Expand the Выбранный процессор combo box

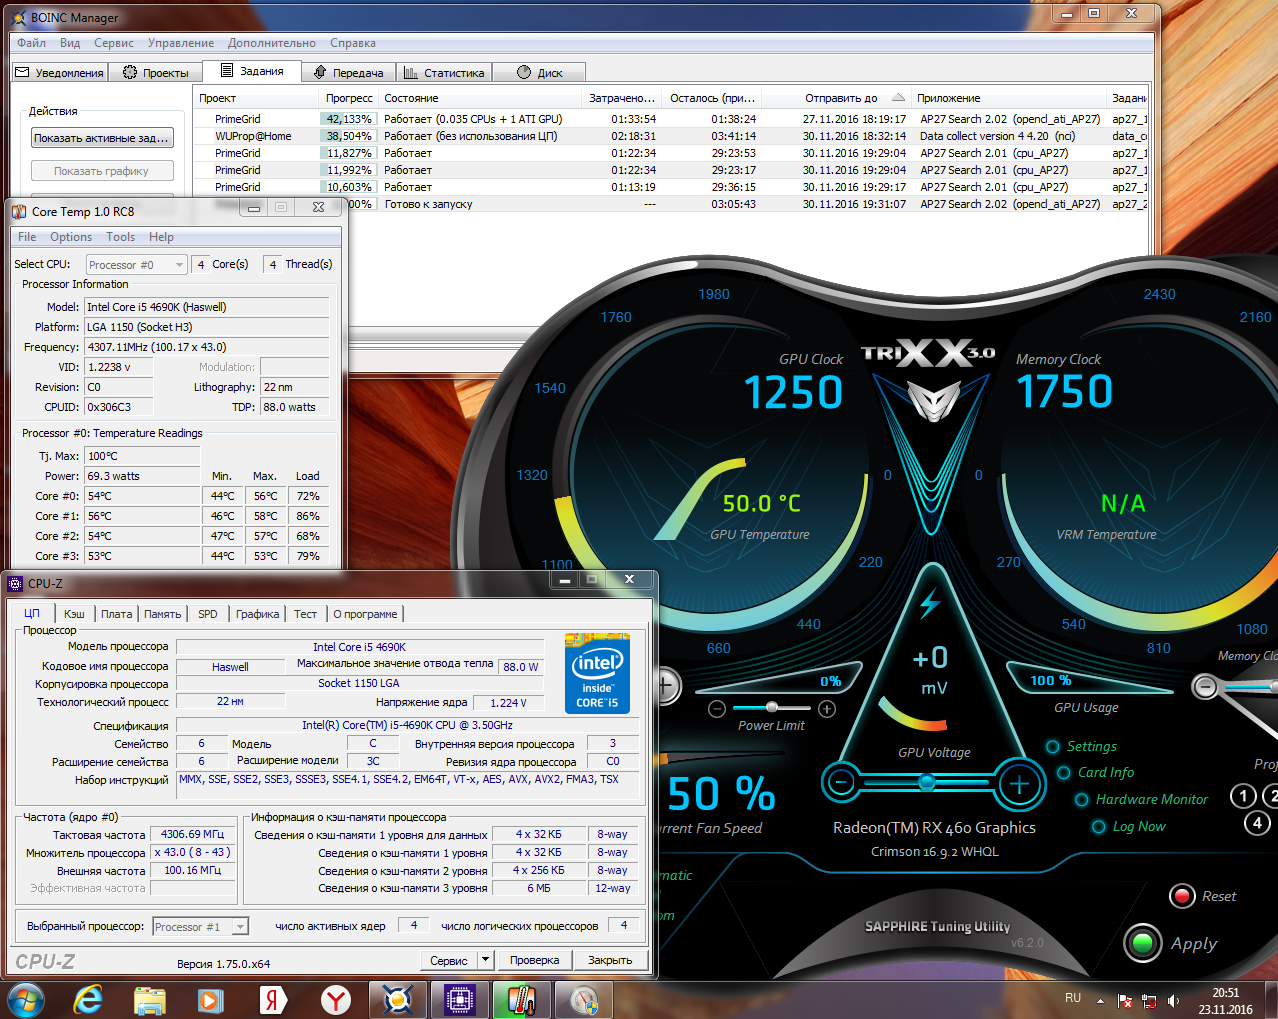[240, 927]
